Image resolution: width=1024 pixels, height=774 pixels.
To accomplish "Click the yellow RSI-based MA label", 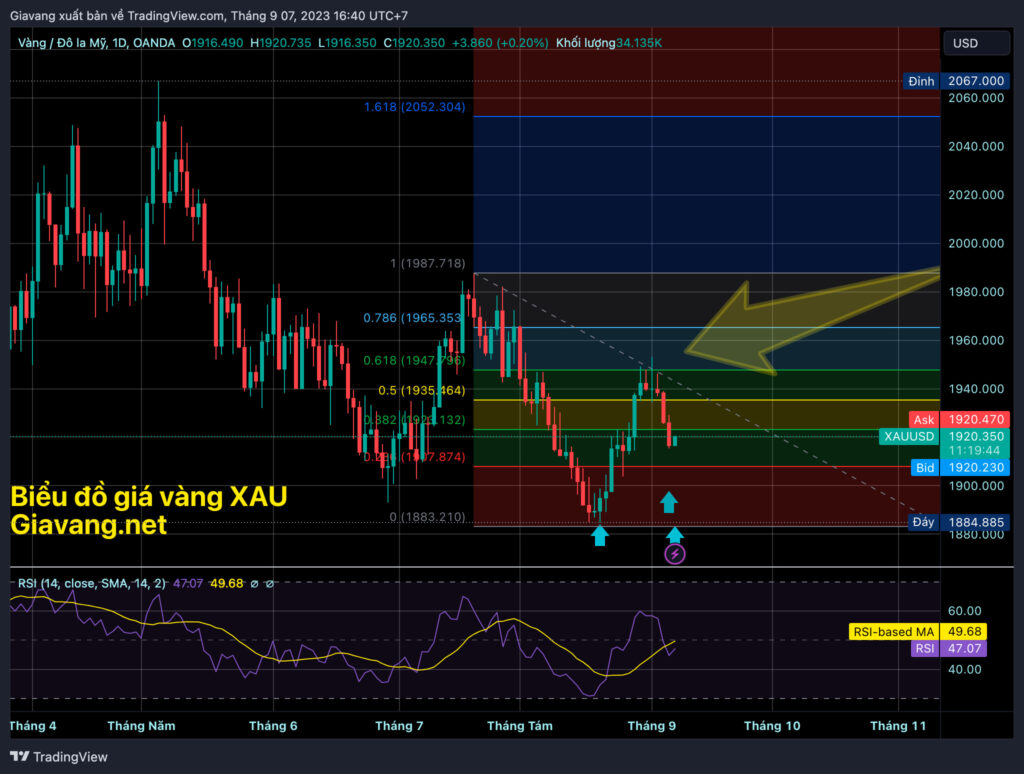I will [915, 631].
